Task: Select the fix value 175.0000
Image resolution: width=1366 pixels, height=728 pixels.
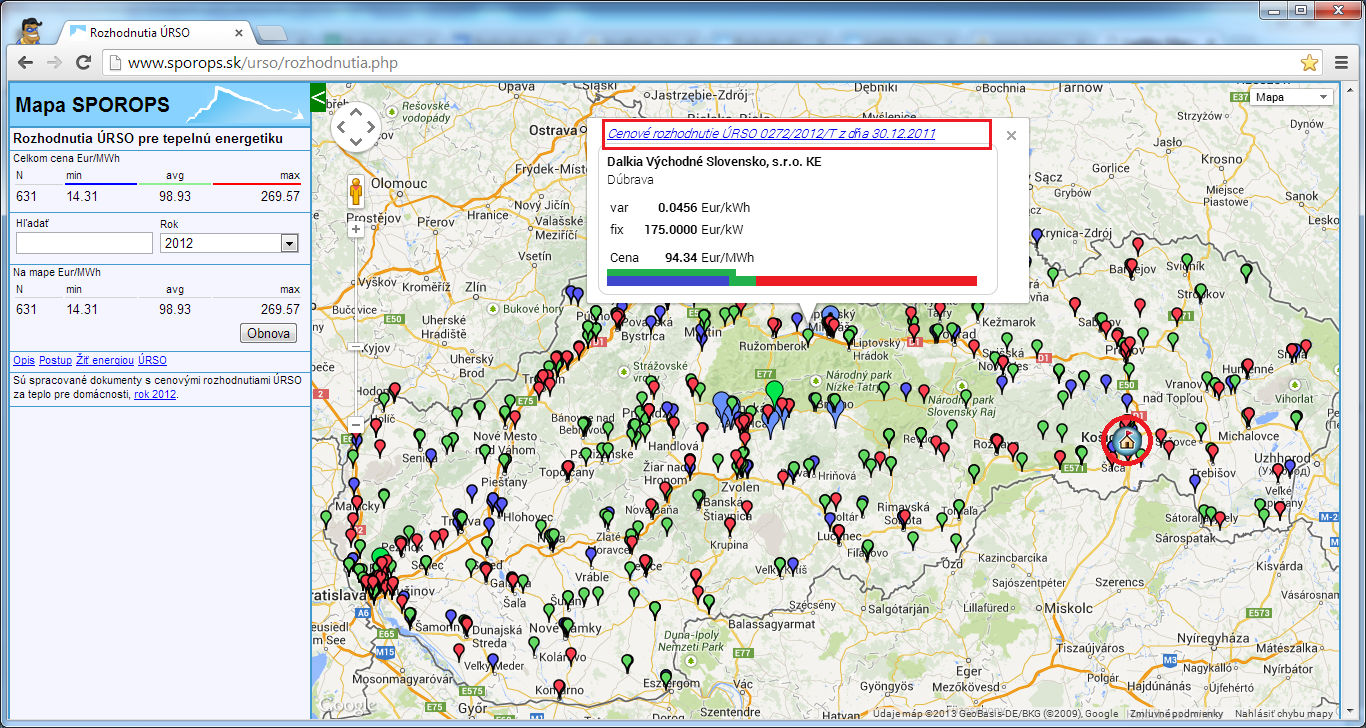Action: point(671,229)
